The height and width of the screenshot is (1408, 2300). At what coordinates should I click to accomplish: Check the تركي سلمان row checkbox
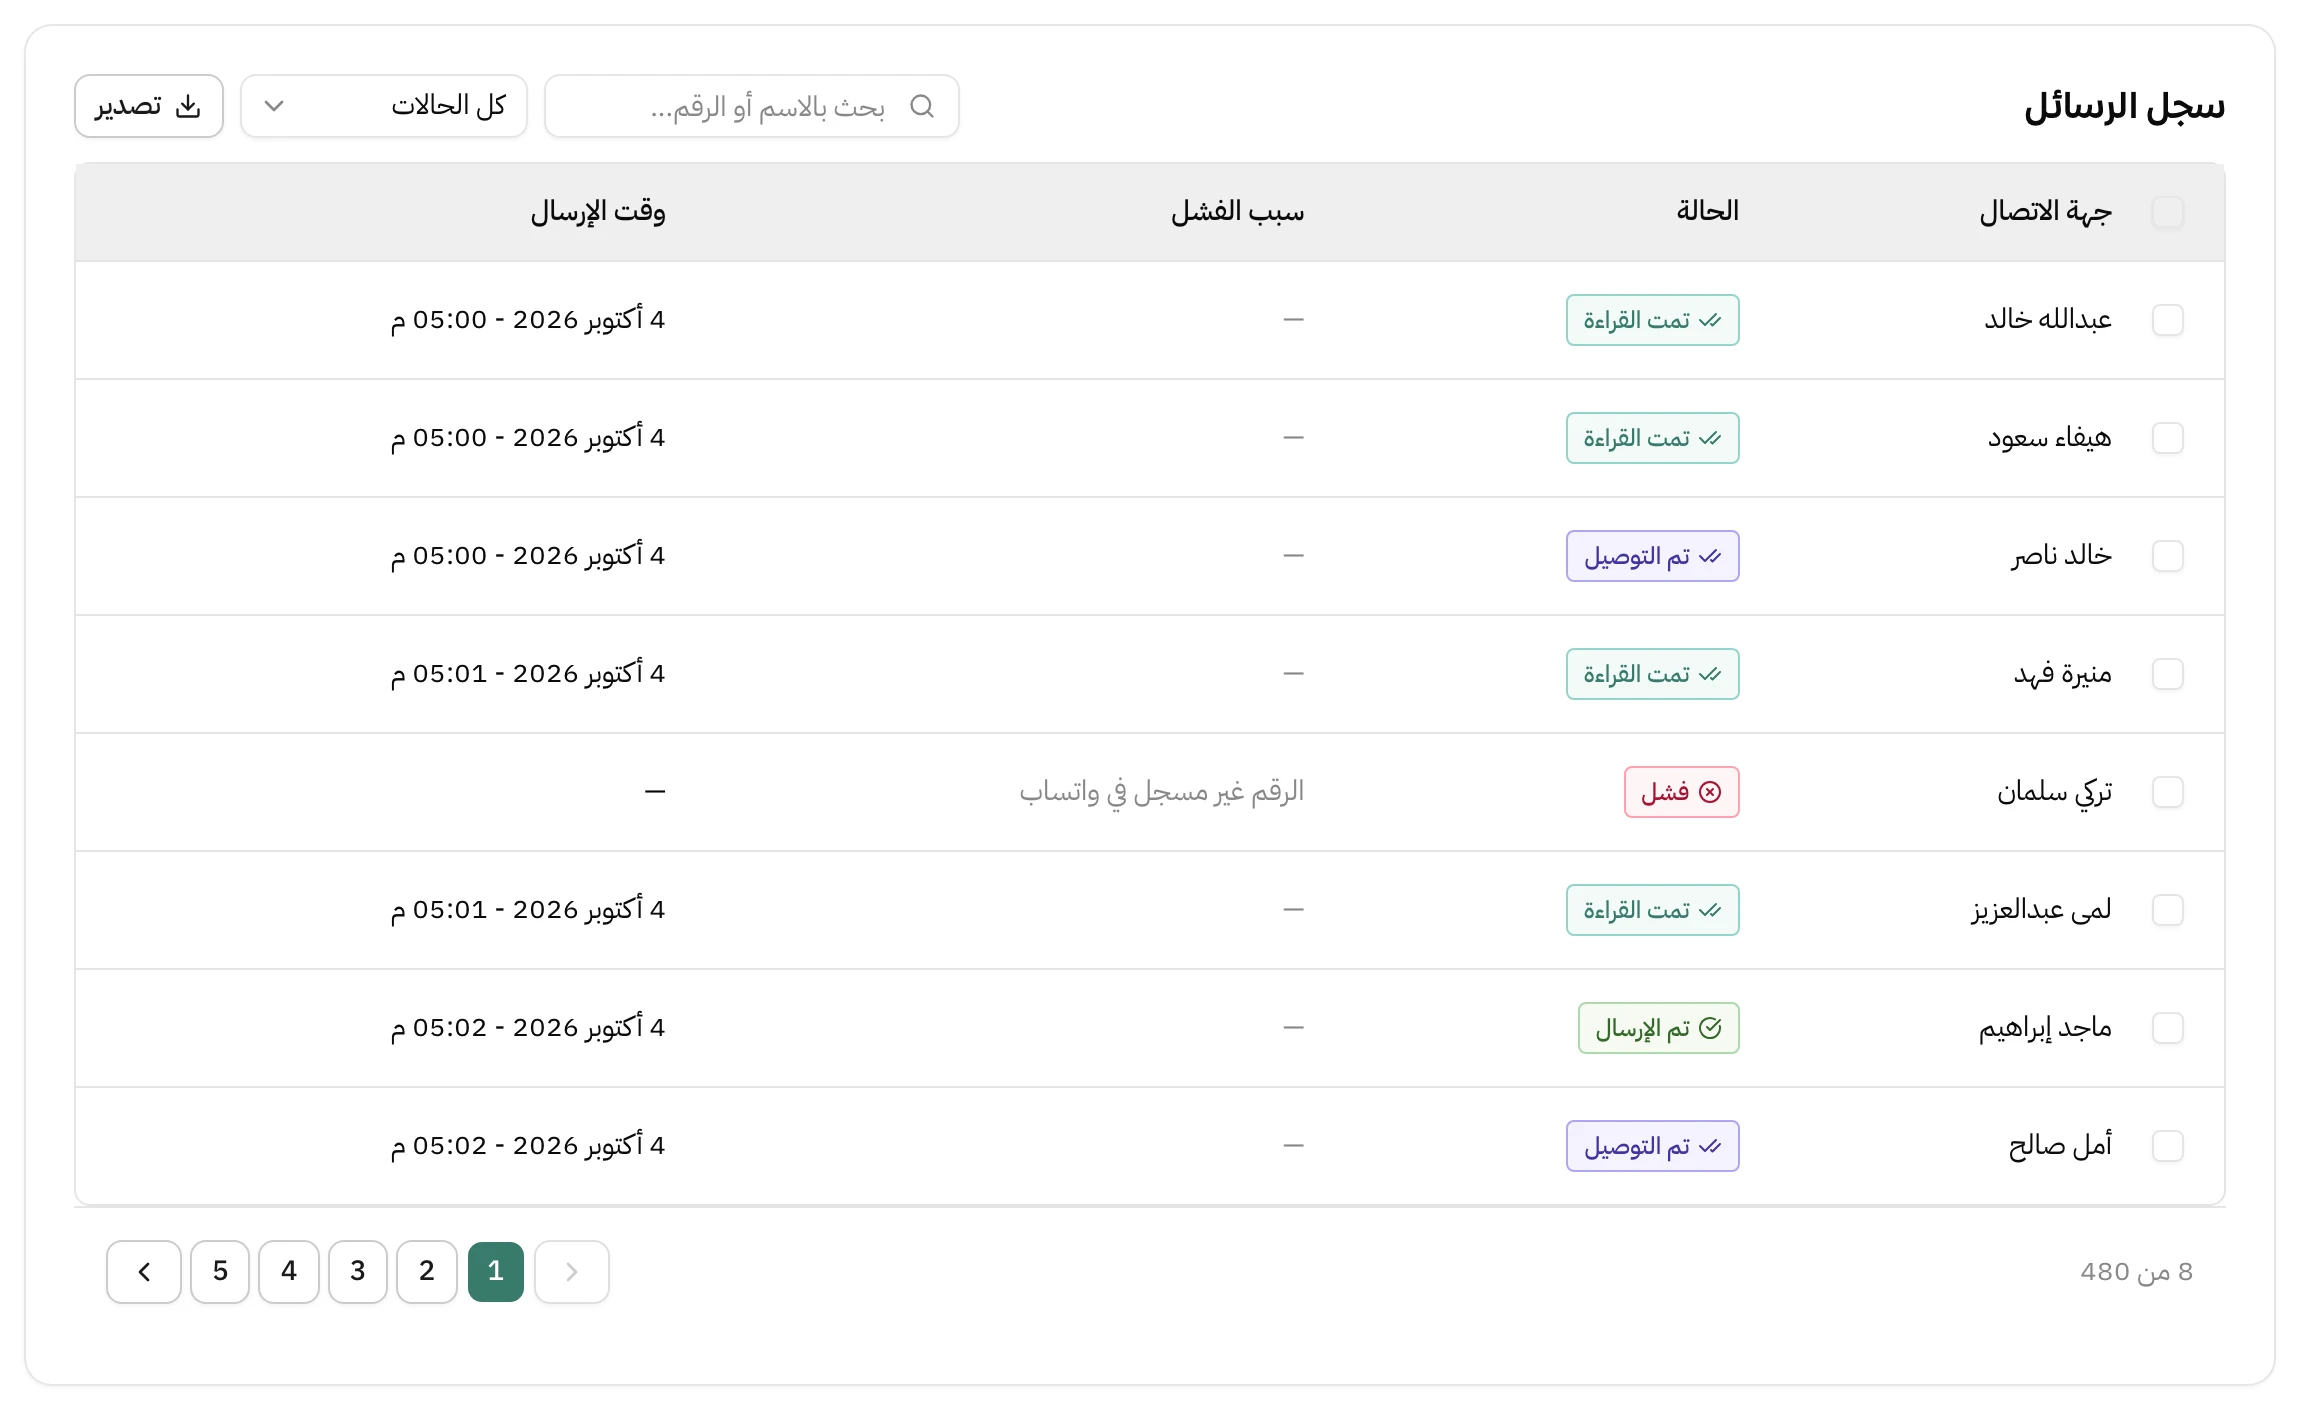[2168, 792]
